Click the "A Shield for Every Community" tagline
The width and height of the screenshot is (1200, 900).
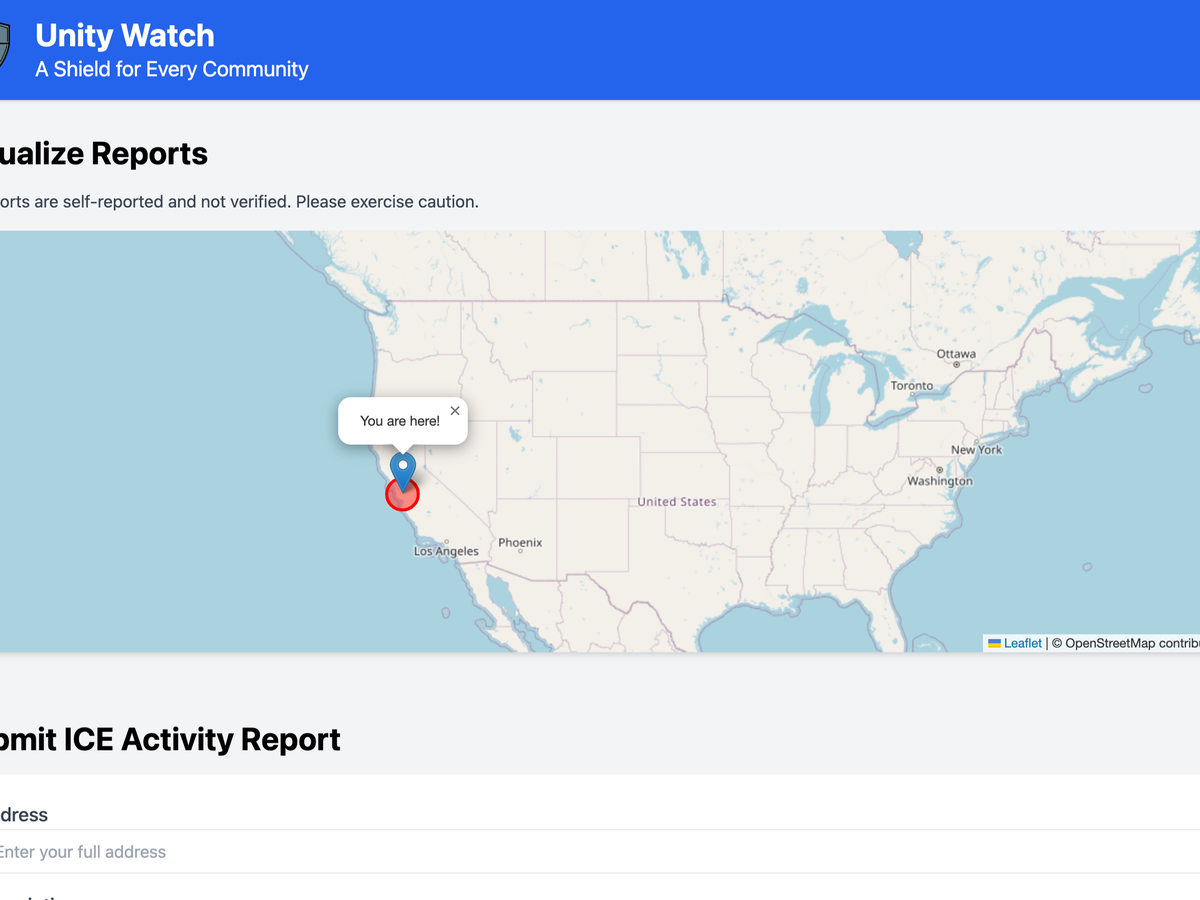[171, 69]
